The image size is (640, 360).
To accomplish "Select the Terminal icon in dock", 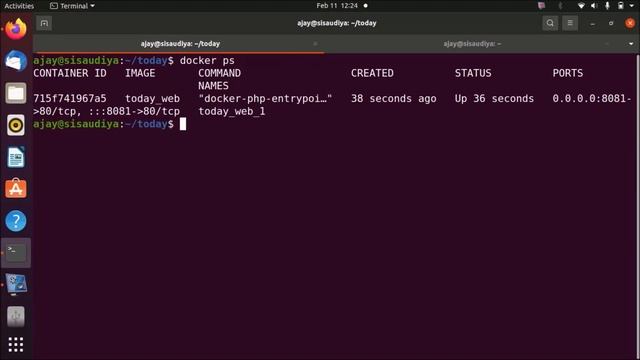I will coord(16,253).
